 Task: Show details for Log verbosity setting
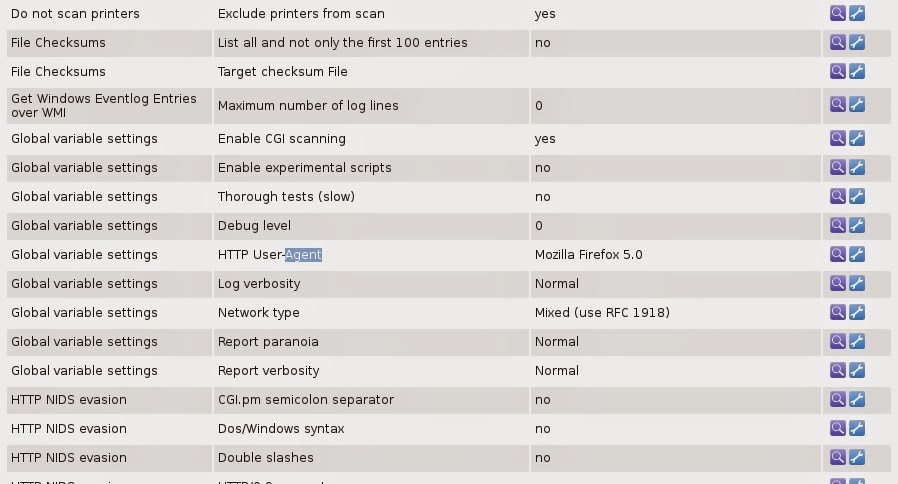click(838, 284)
